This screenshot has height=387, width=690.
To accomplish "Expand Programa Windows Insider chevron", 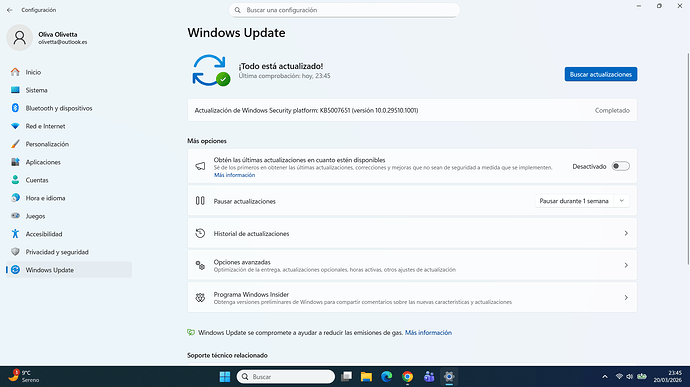I will point(626,298).
